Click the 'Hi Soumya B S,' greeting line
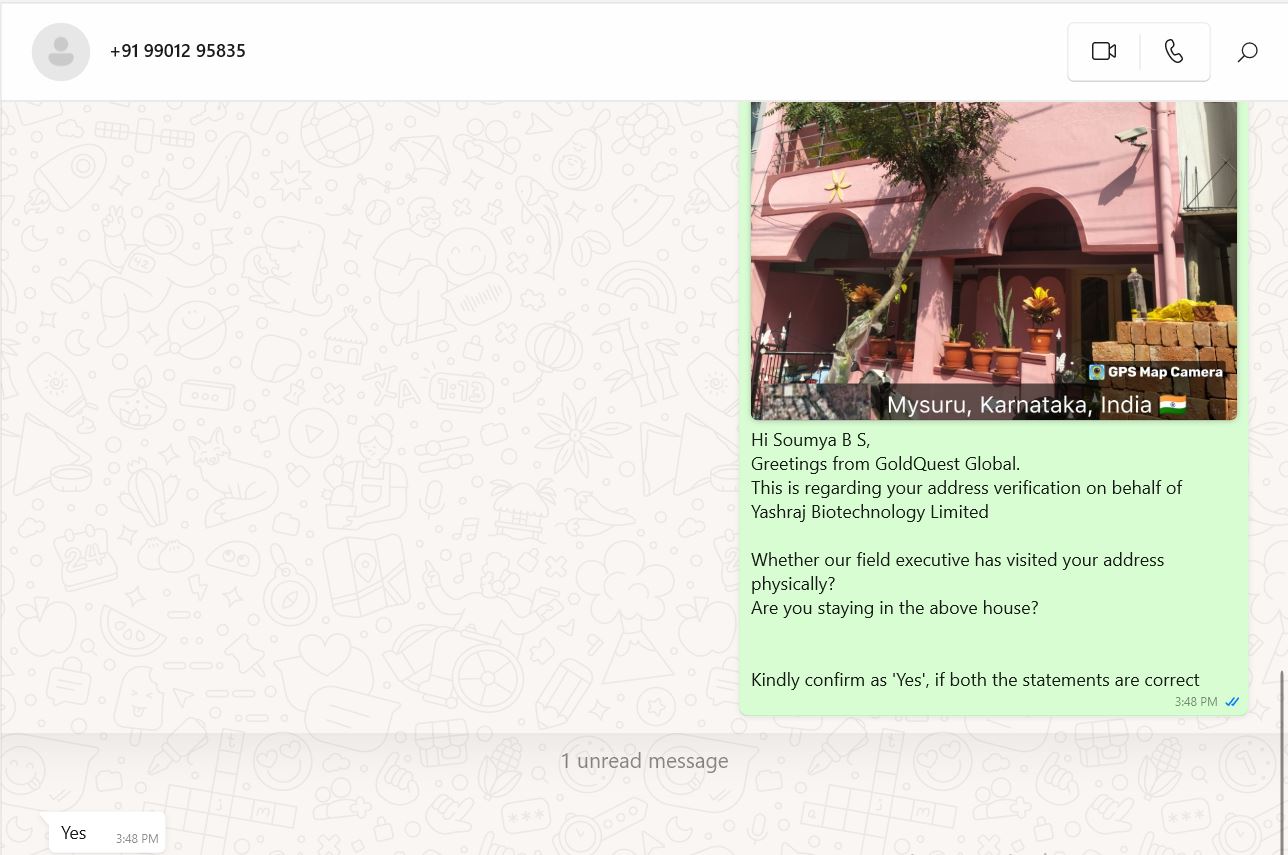Screen dimensions: 1288x855 810,440
